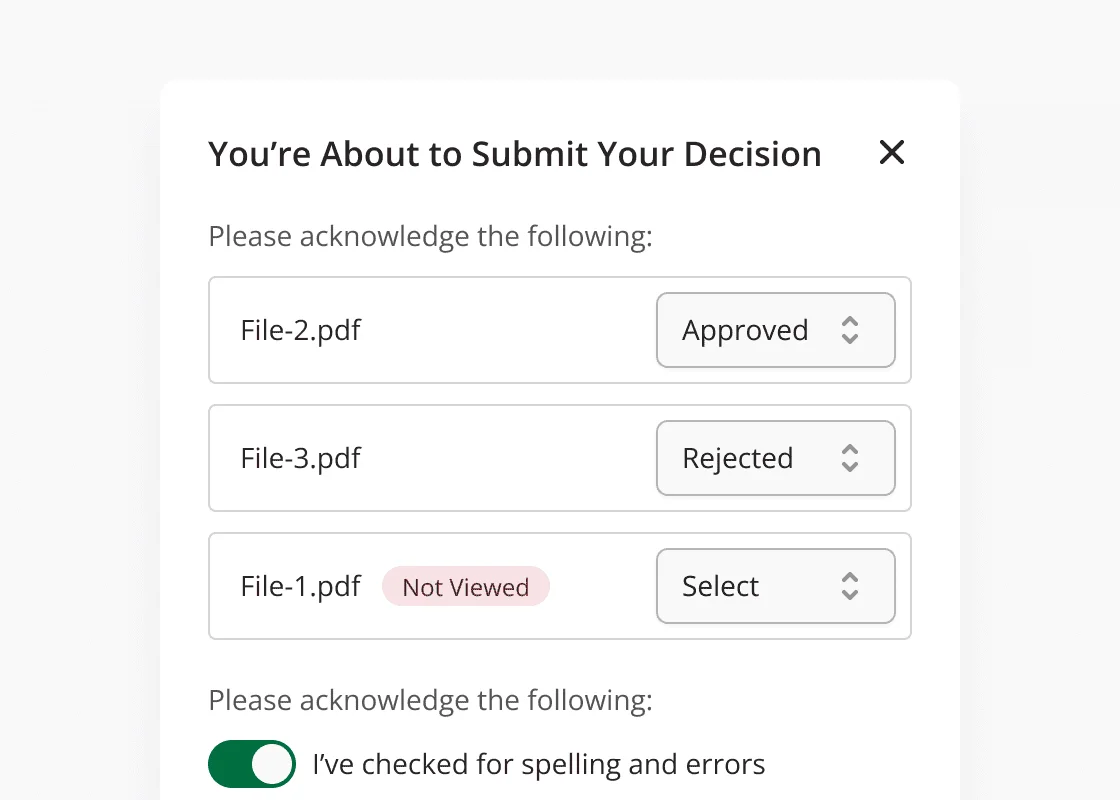Open the Approved dropdown for File-2.pdf
1120x800 pixels.
click(x=776, y=330)
